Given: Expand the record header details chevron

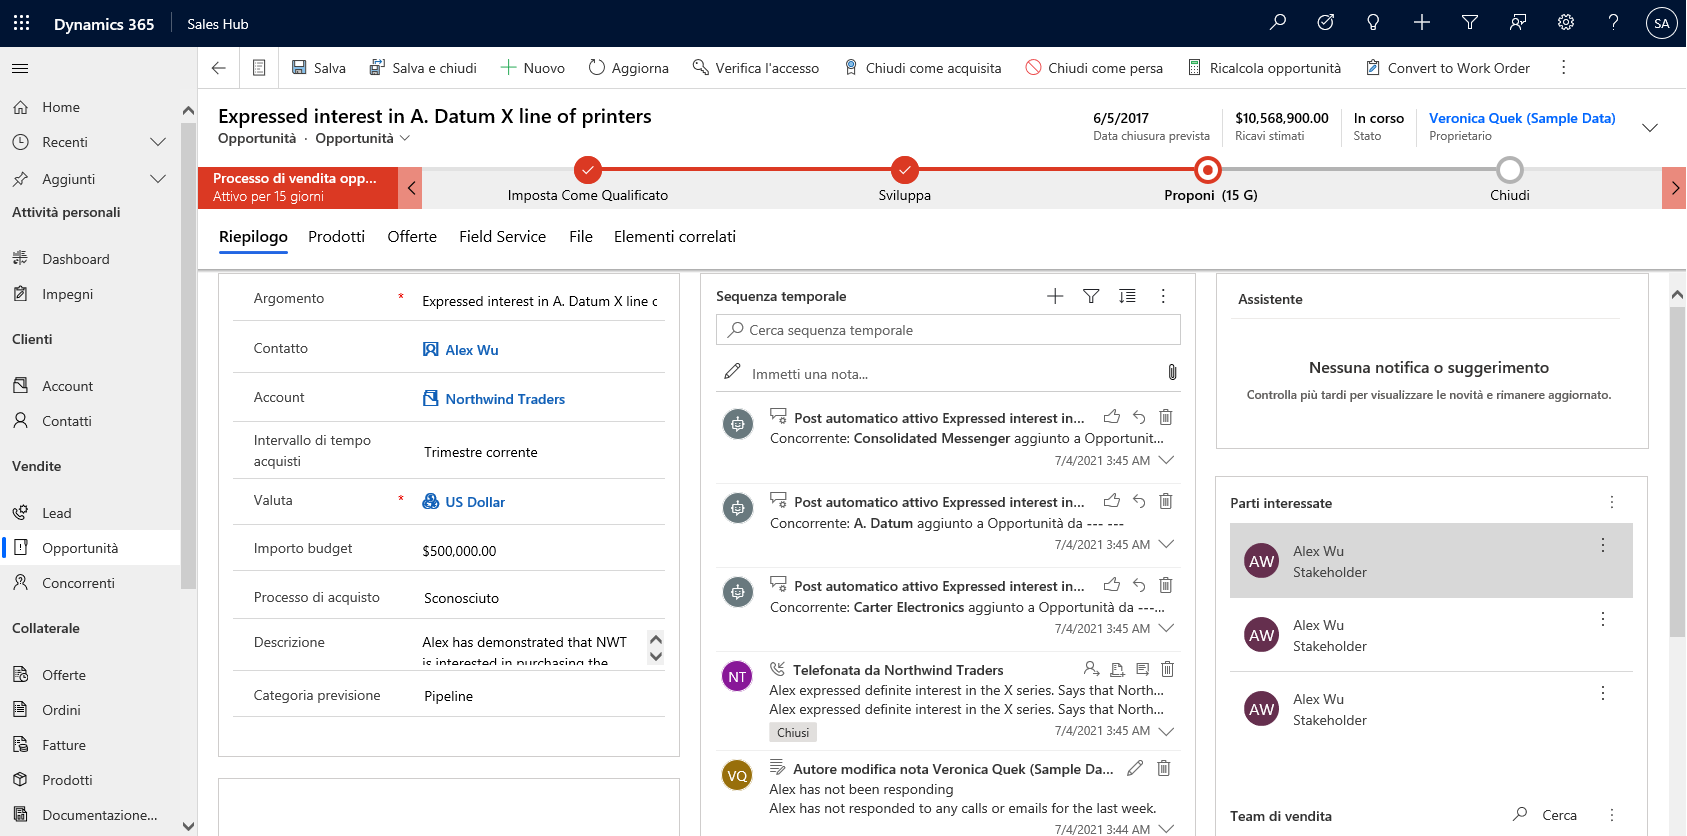Looking at the screenshot, I should pyautogui.click(x=1650, y=127).
